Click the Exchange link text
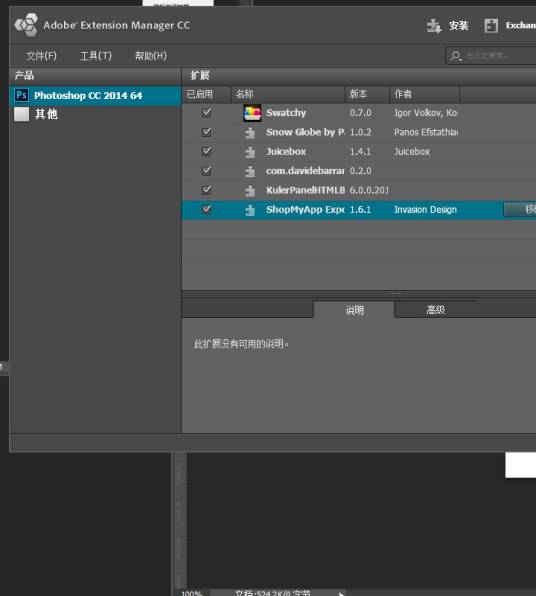Viewport: 536px width, 596px height. [520, 25]
